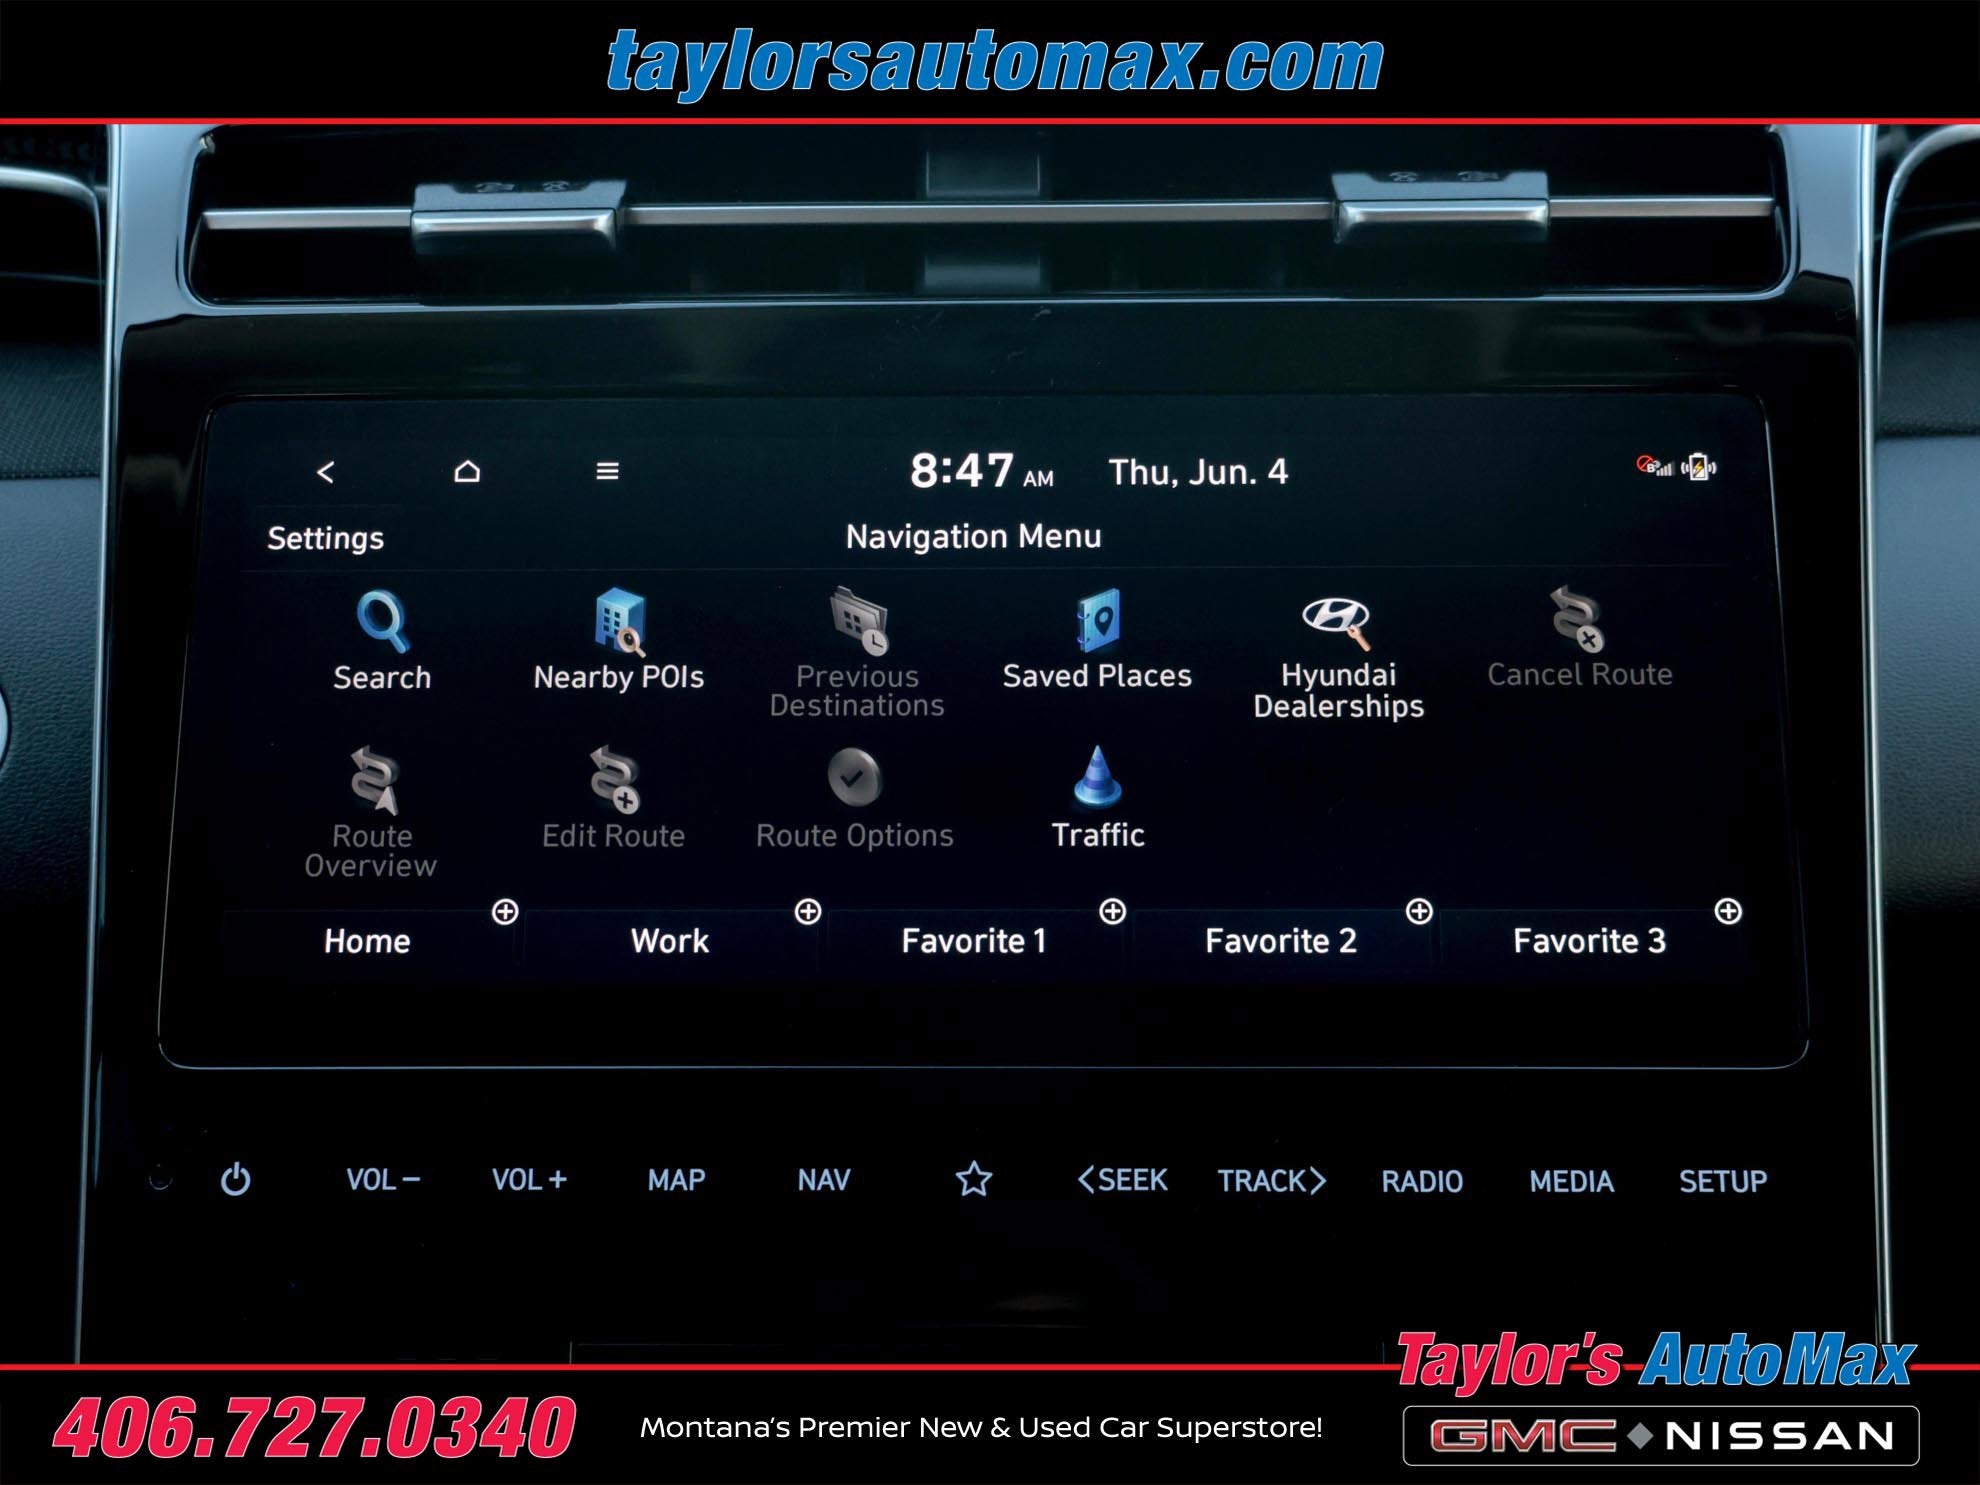Select the Favorite 1 shortcut
Screen dimensions: 1980x1485
point(973,941)
